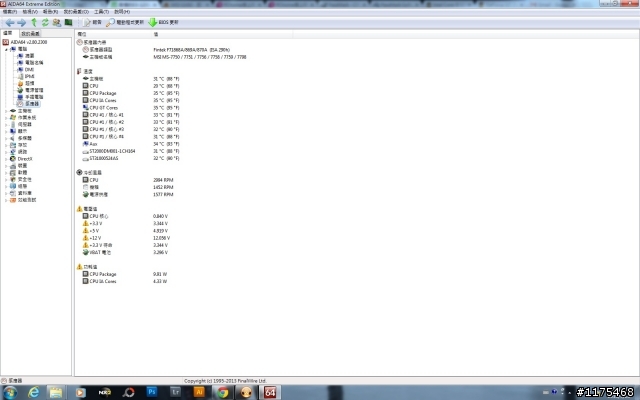640x400 pixels.
Task: Open the 檔案(F) File menu
Action: point(9,12)
